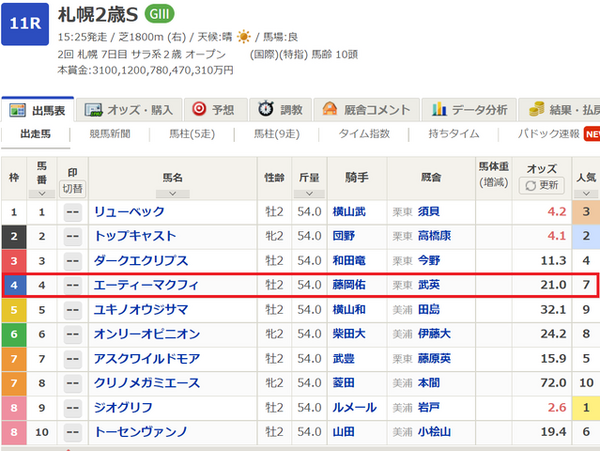Click the green GIII grade badge
This screenshot has width=600, height=451.
pyautogui.click(x=159, y=14)
